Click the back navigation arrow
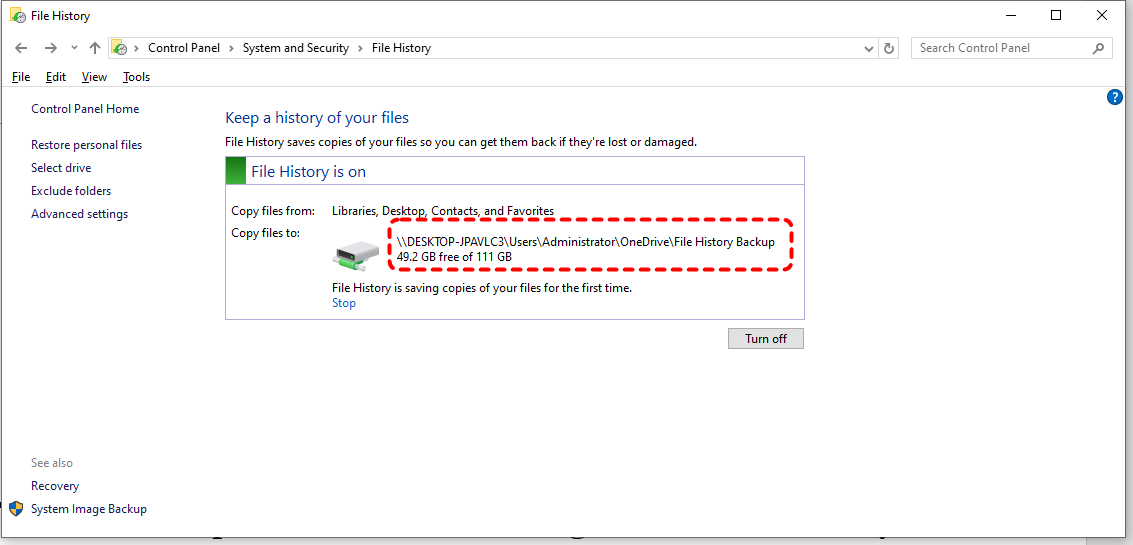This screenshot has height=545, width=1133. coord(21,48)
